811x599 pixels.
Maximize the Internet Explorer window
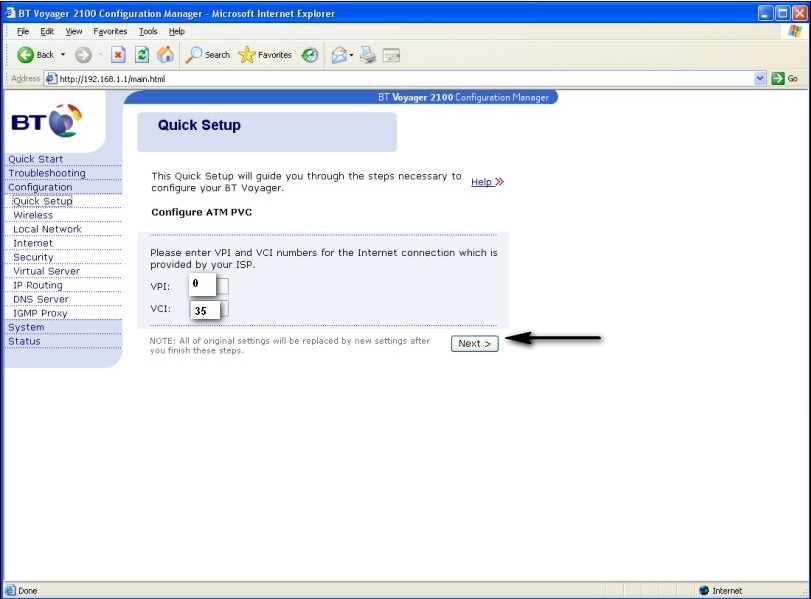click(x=783, y=13)
